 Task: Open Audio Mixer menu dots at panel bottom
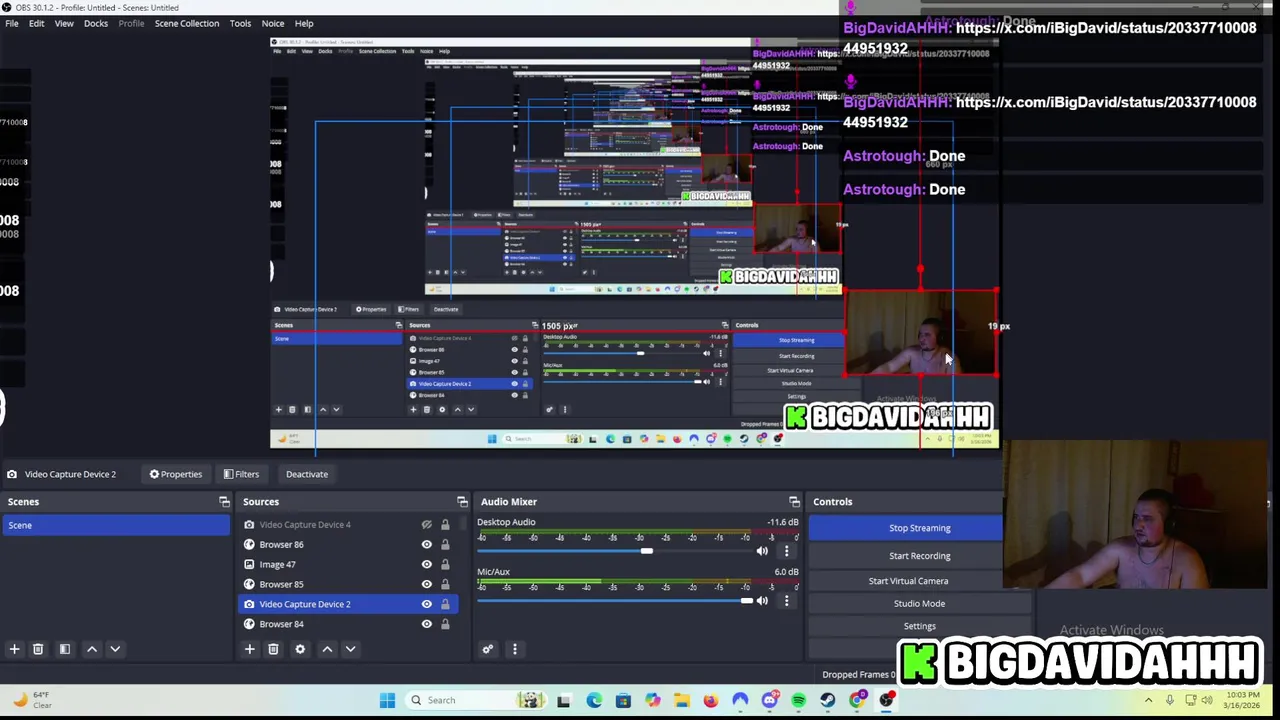click(x=515, y=649)
